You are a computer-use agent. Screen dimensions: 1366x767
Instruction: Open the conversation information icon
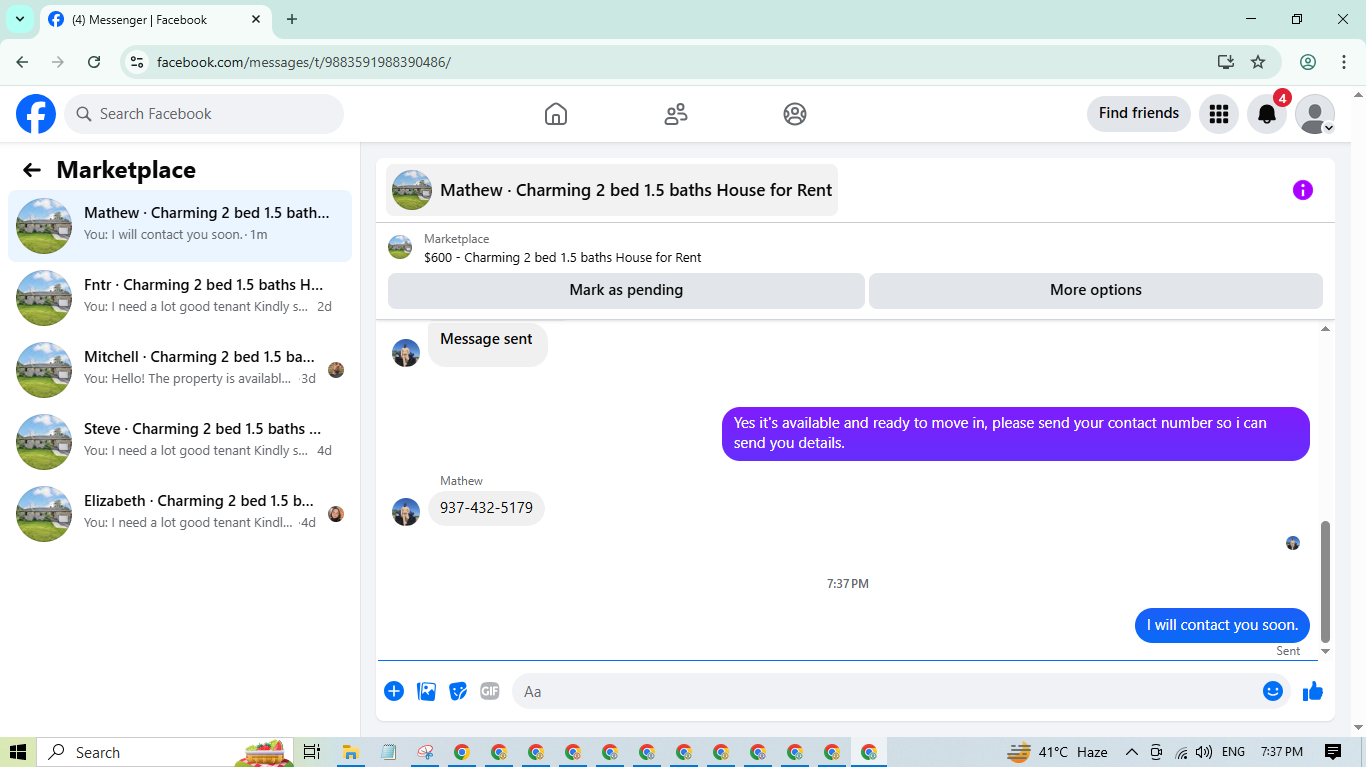[1302, 190]
